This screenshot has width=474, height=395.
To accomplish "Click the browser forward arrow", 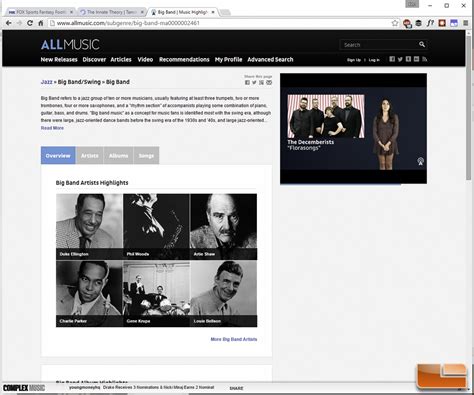I will pos(19,23).
